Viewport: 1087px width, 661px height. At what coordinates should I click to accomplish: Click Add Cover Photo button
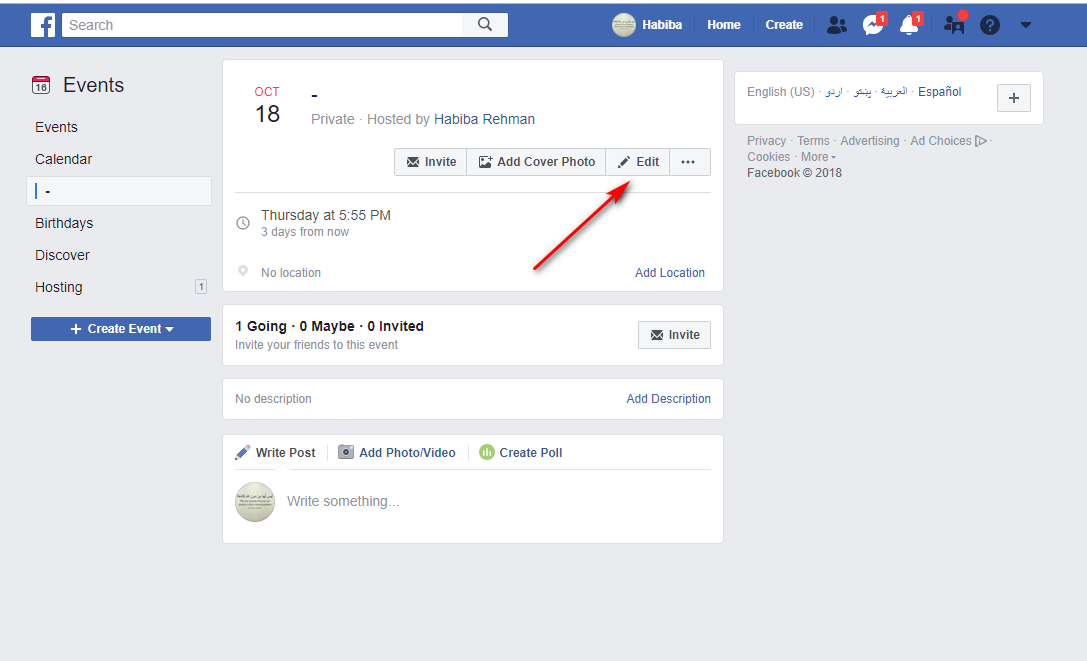pyautogui.click(x=537, y=162)
